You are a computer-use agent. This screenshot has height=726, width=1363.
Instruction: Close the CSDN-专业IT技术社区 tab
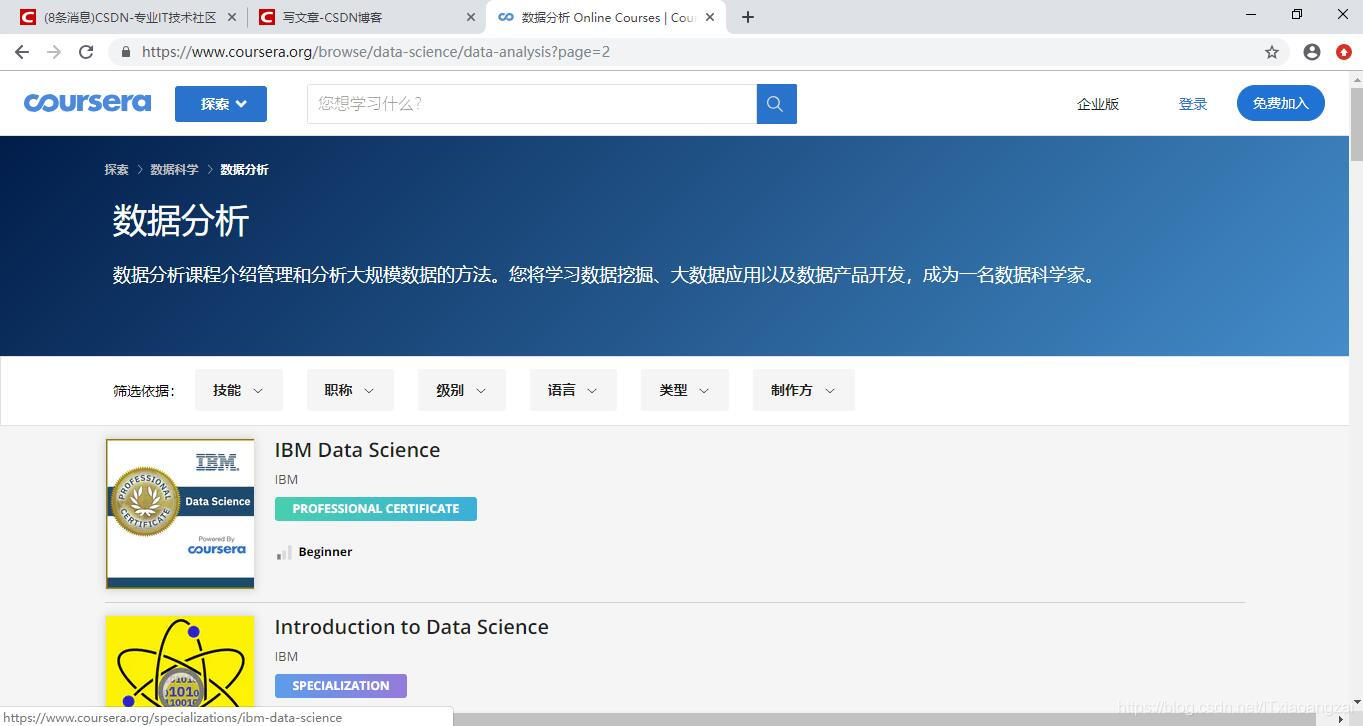click(232, 17)
